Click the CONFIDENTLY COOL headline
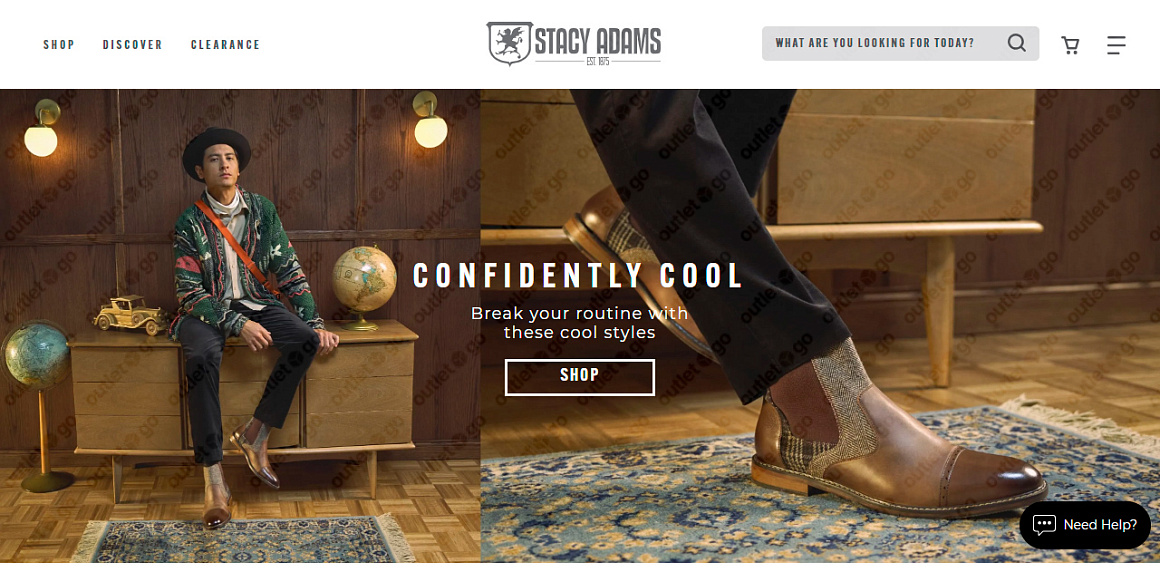This screenshot has height=572, width=1160. tap(579, 276)
